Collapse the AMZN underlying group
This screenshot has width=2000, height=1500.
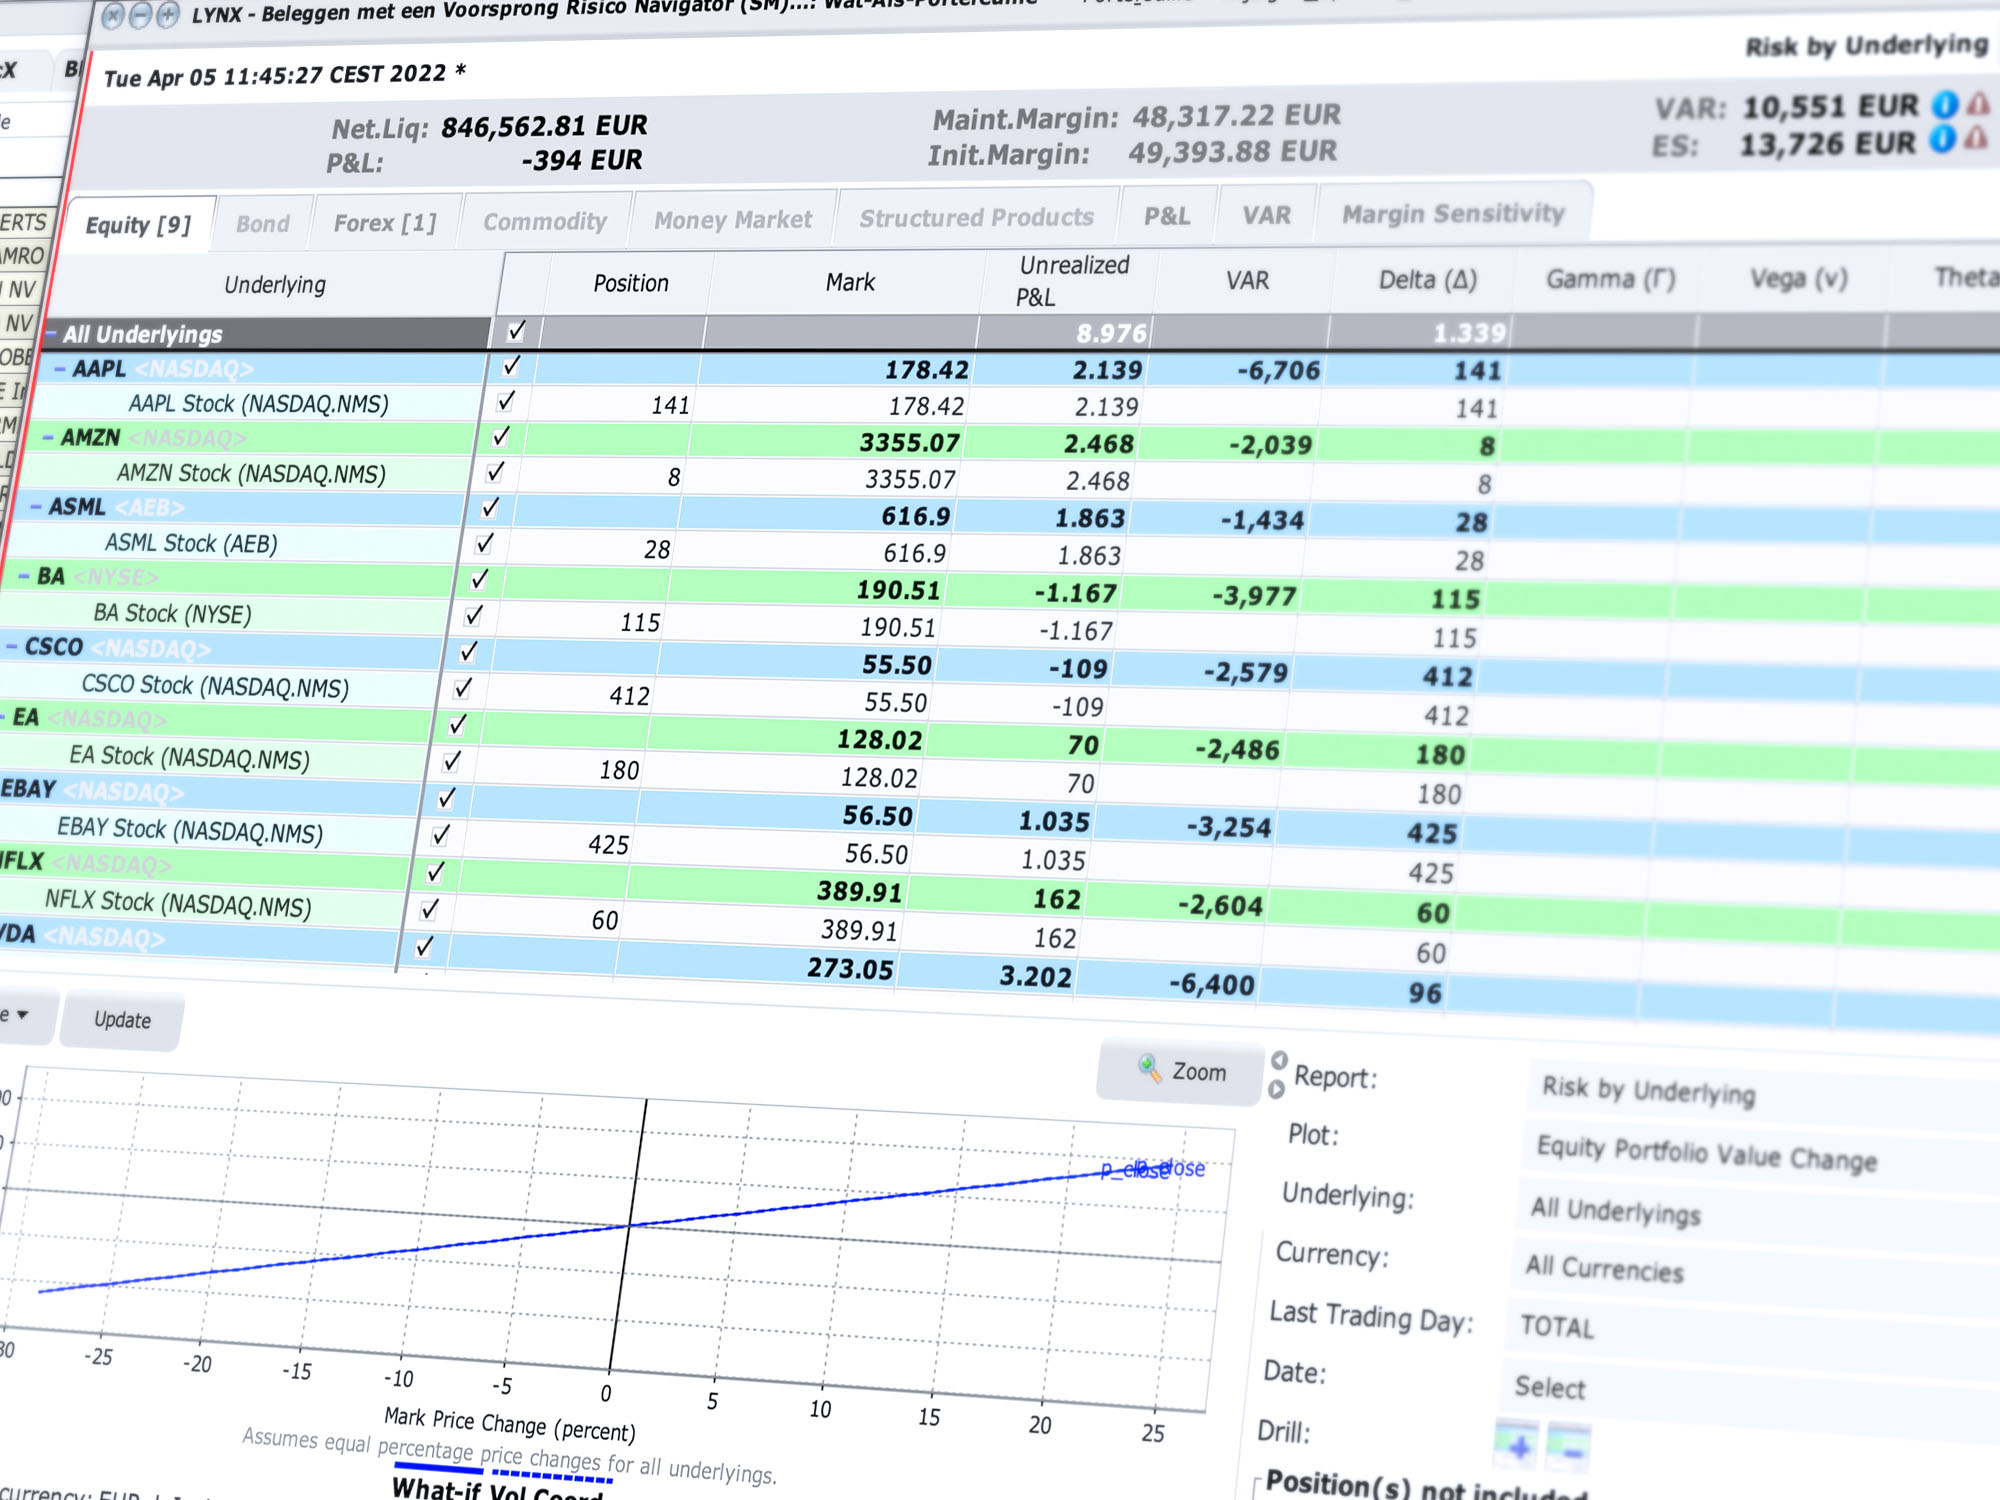pos(48,438)
